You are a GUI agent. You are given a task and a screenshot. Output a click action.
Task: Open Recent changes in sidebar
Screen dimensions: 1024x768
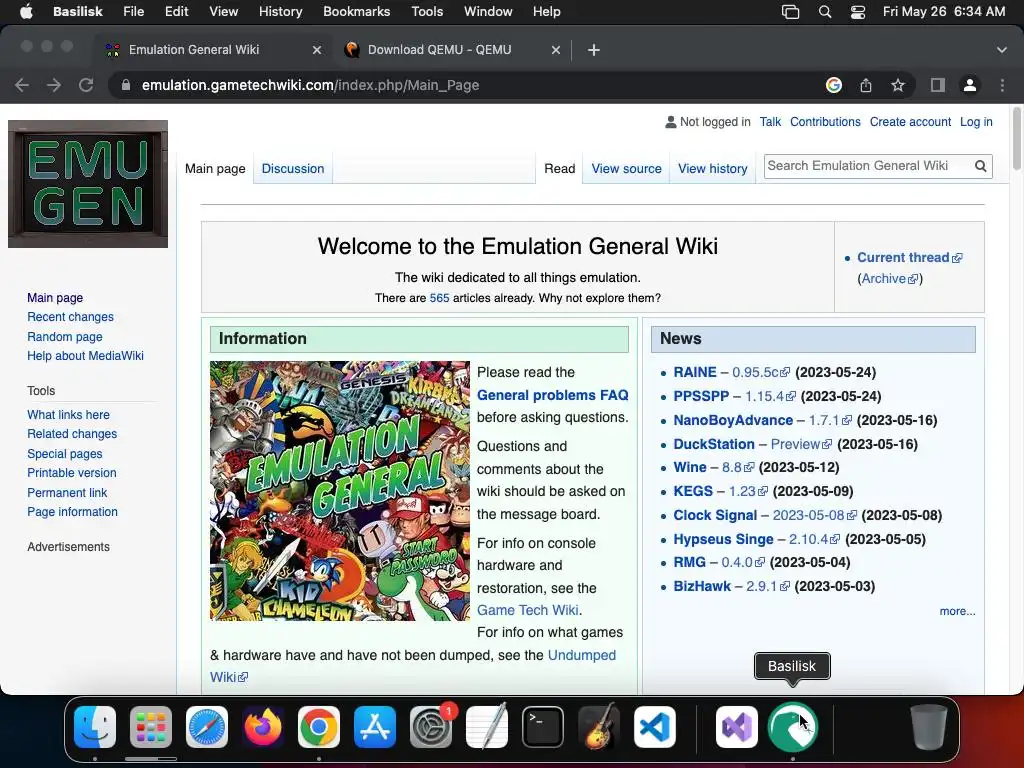[x=71, y=317]
